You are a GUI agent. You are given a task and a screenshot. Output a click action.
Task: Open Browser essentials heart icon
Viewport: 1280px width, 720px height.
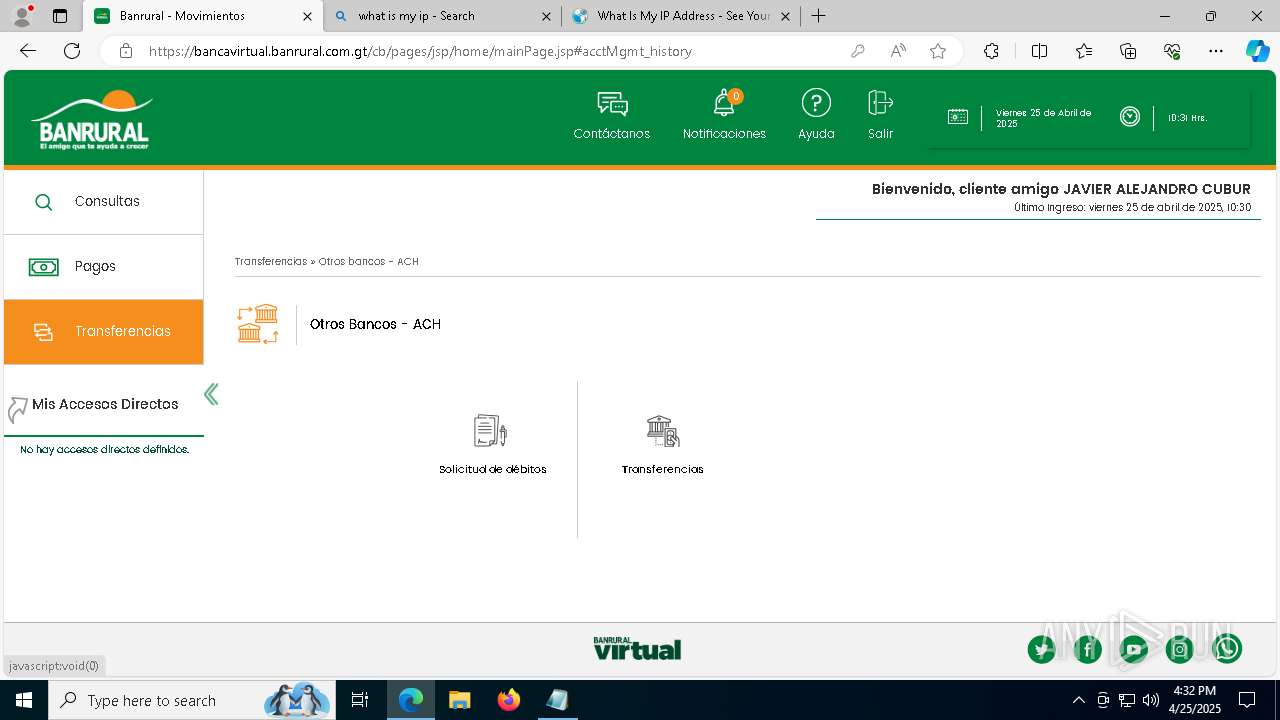coord(1172,51)
